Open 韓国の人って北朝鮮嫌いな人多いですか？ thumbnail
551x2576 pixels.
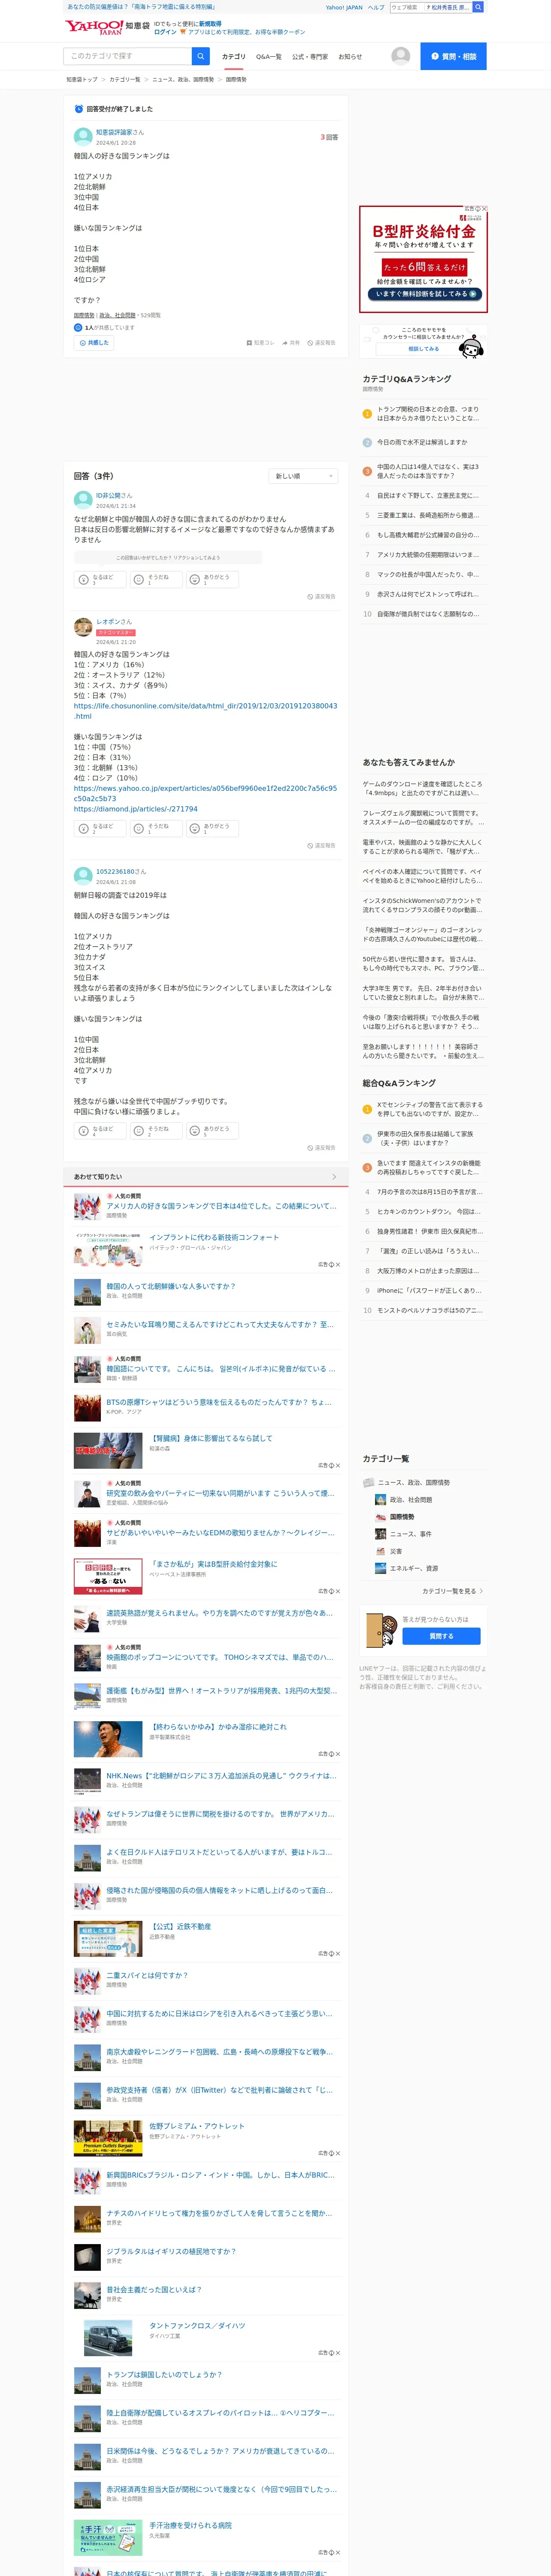pos(87,1292)
